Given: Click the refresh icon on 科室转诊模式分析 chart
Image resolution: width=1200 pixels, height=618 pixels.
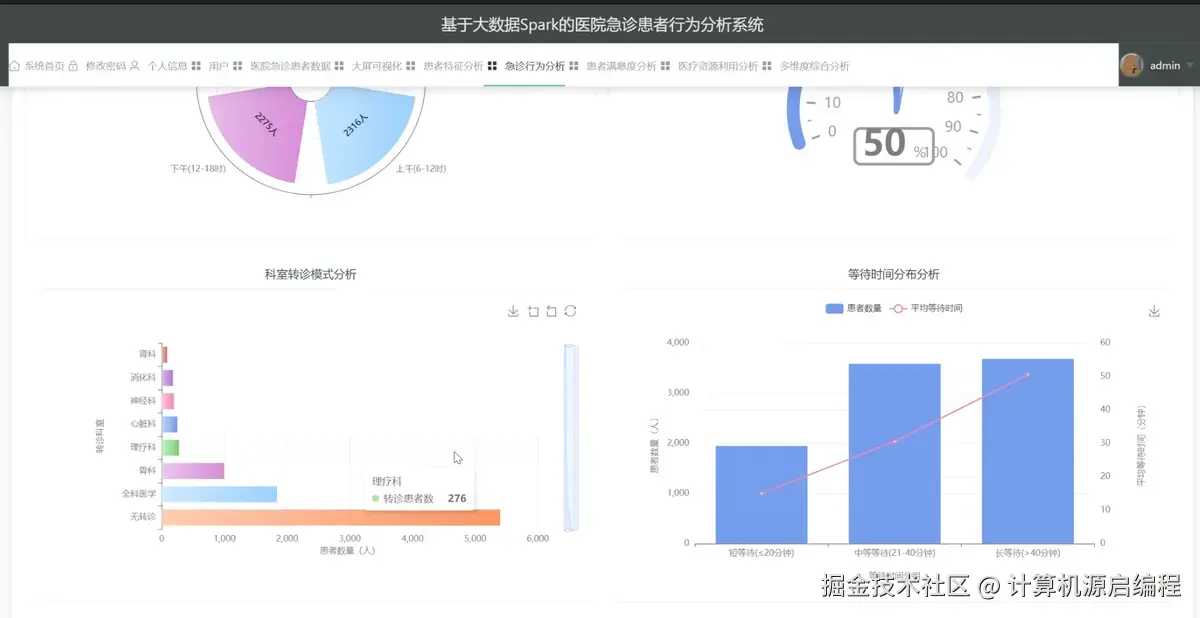Looking at the screenshot, I should coord(570,310).
